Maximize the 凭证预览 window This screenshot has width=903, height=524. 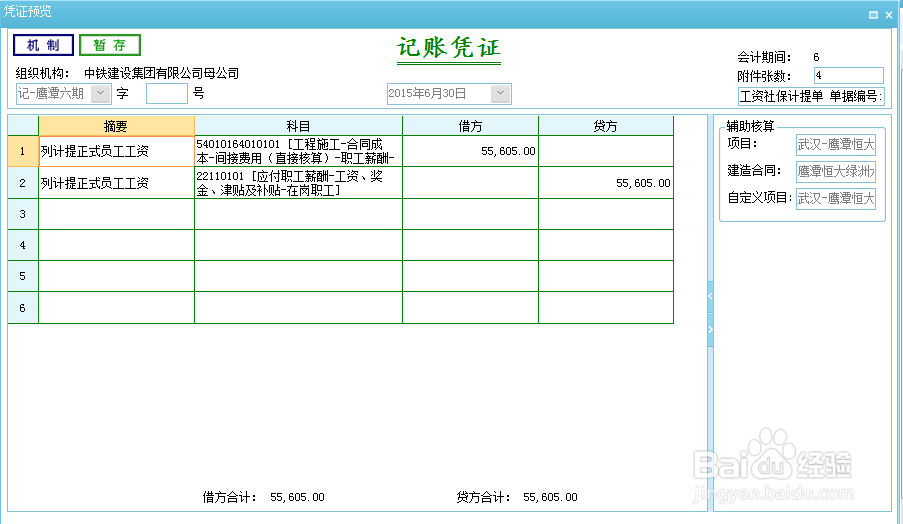(873, 15)
